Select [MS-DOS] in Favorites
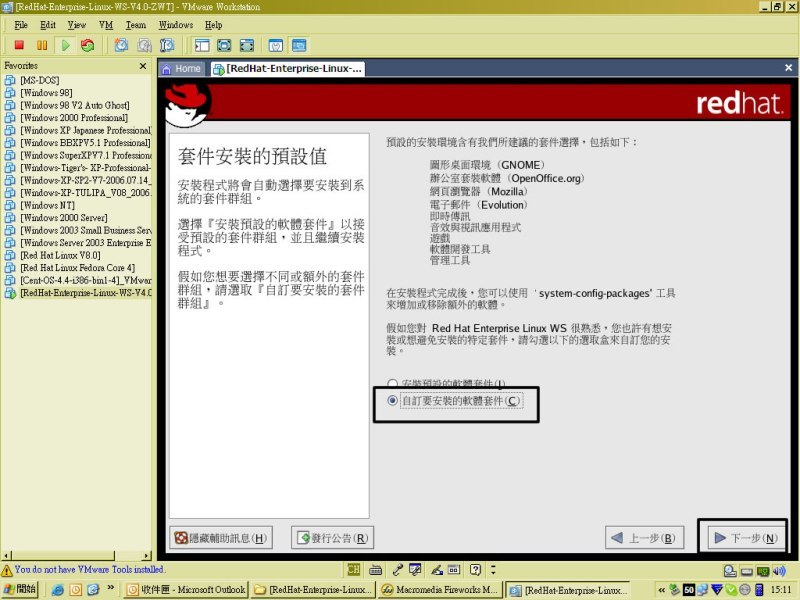This screenshot has height=600, width=800. 39,80
